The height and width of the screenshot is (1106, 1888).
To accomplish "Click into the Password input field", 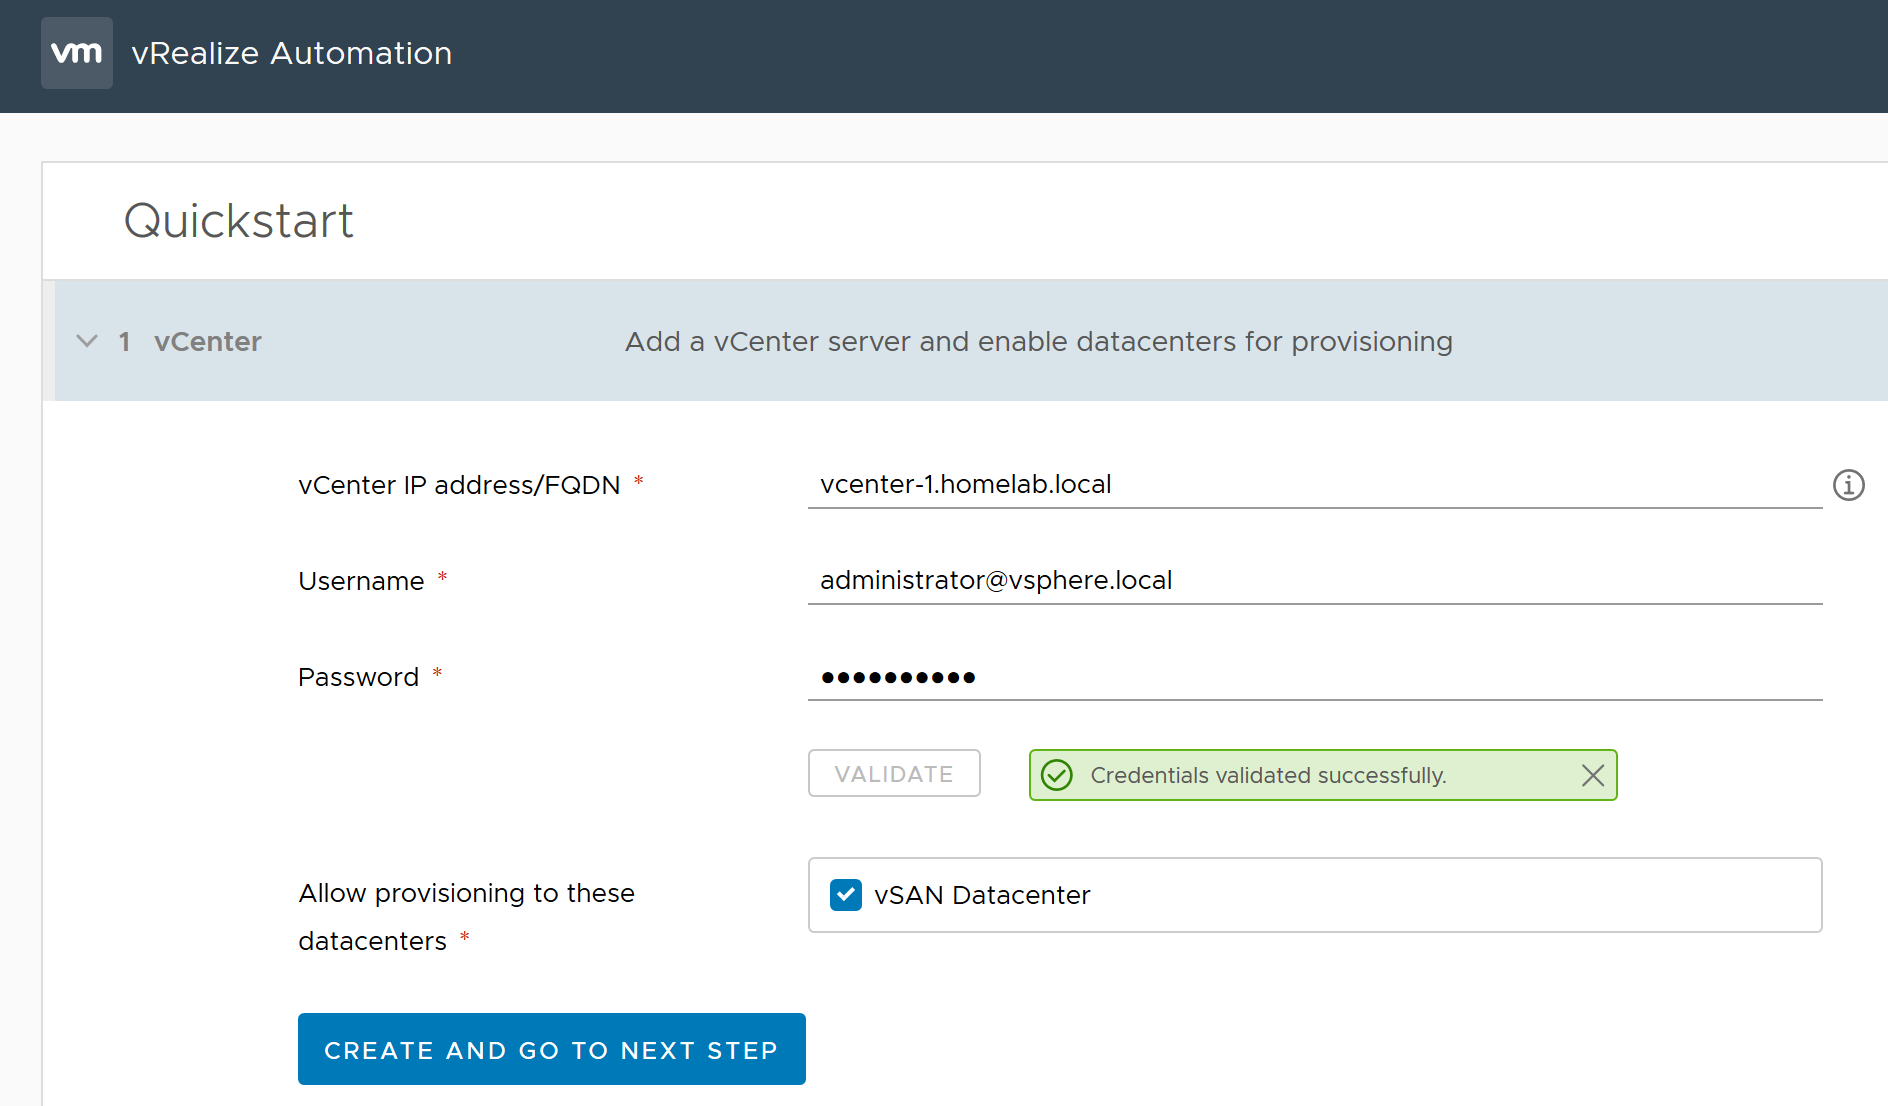I will [x=1315, y=676].
